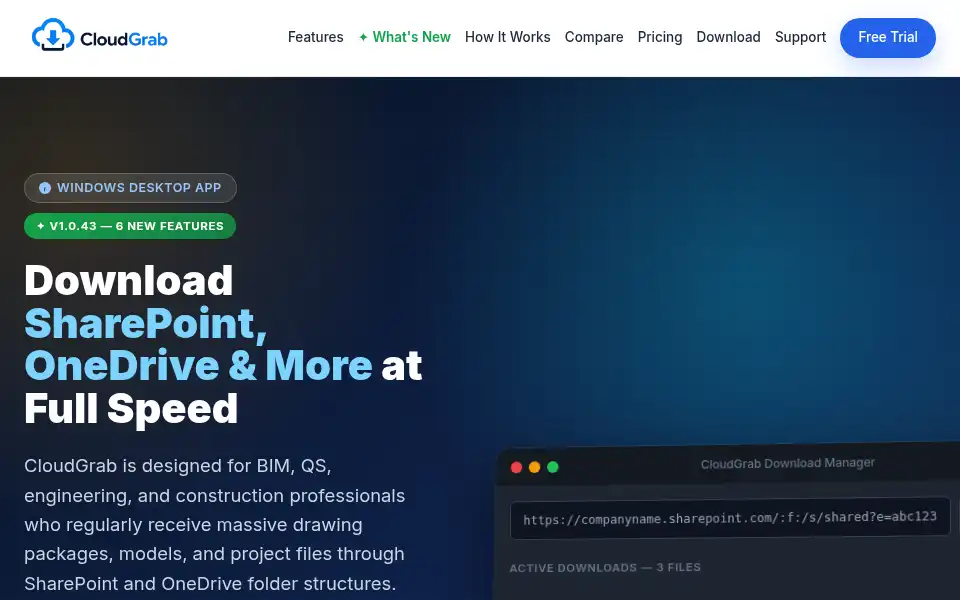
Task: Click the CloudGrab brand name text
Action: (x=124, y=39)
